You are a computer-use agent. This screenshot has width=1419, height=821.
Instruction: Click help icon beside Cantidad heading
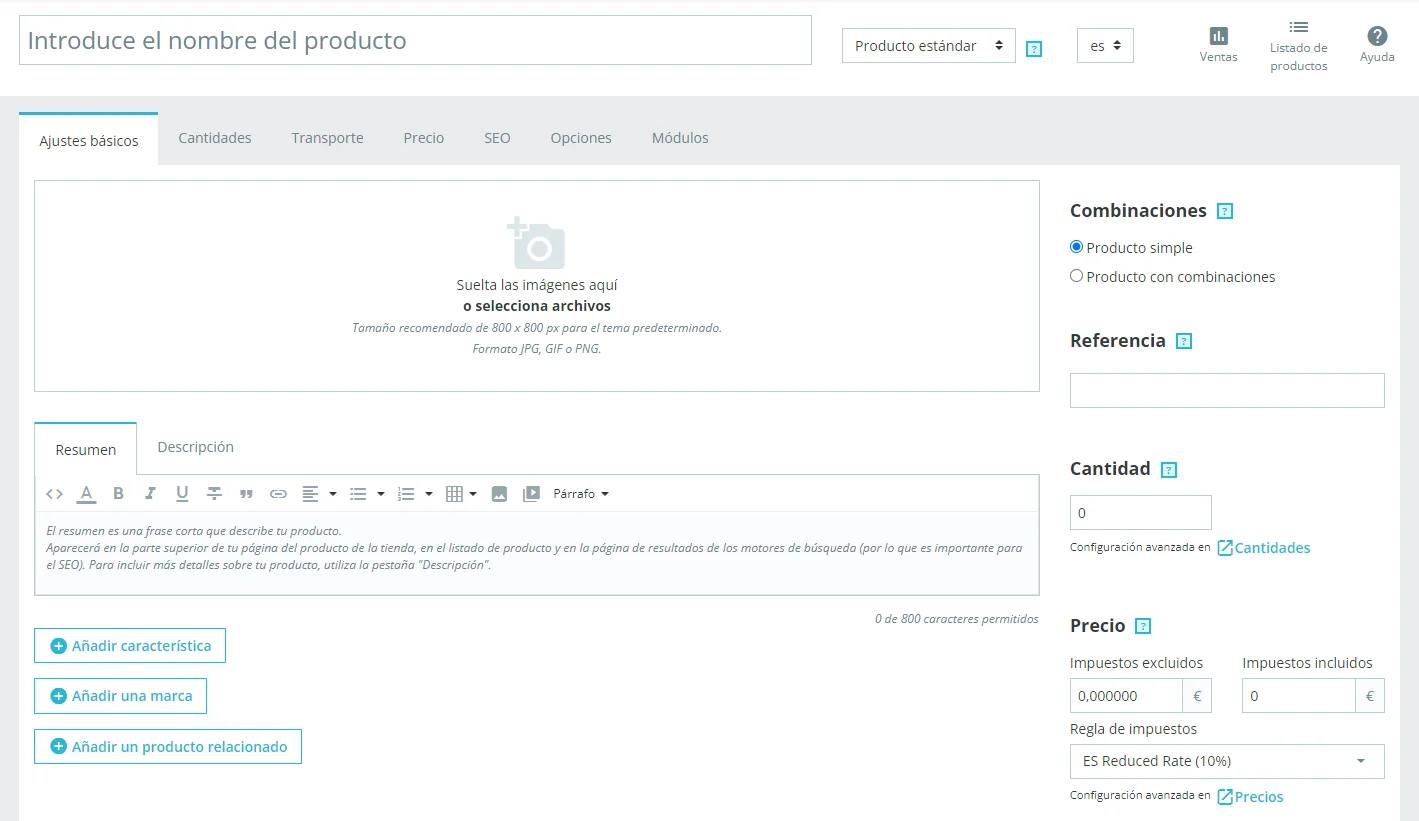pos(1169,469)
